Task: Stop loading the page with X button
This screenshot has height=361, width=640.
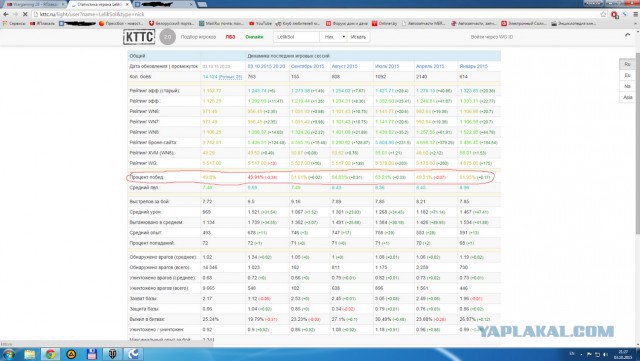Action: (x=25, y=14)
